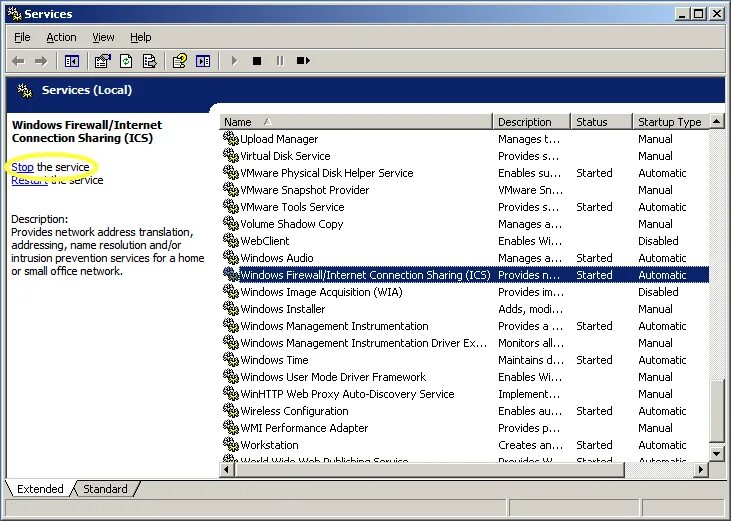Screen dimensions: 731x521
Task: Select WinHTTP Web Proxy Auto-Discovery Service row
Action: [464, 394]
